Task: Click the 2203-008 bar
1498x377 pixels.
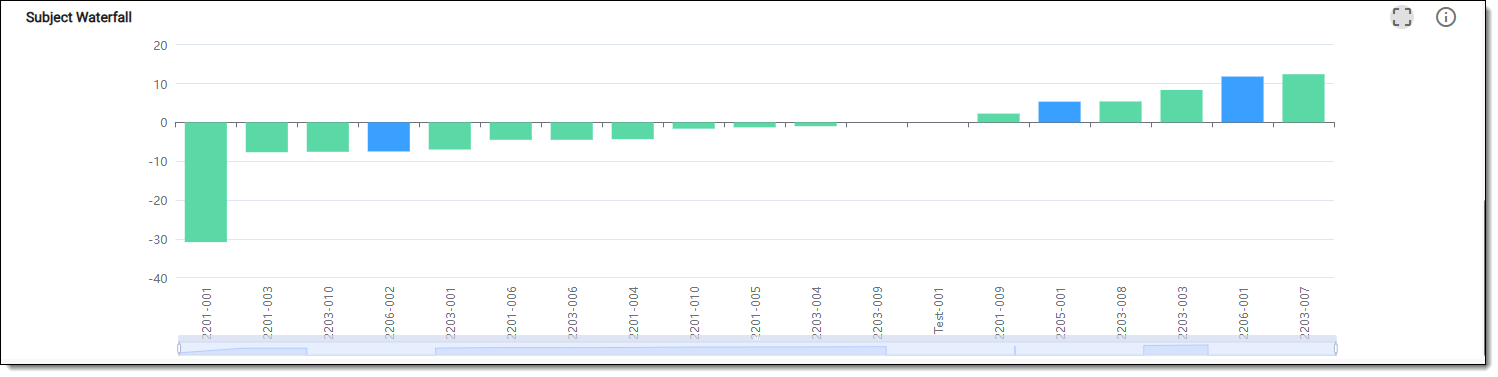Action: [1120, 112]
